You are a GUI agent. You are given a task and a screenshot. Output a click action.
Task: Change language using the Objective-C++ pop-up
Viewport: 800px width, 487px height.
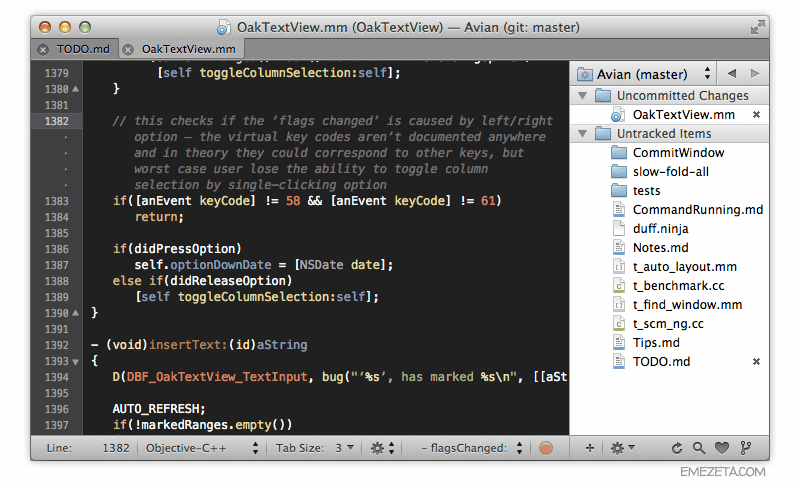click(x=202, y=448)
